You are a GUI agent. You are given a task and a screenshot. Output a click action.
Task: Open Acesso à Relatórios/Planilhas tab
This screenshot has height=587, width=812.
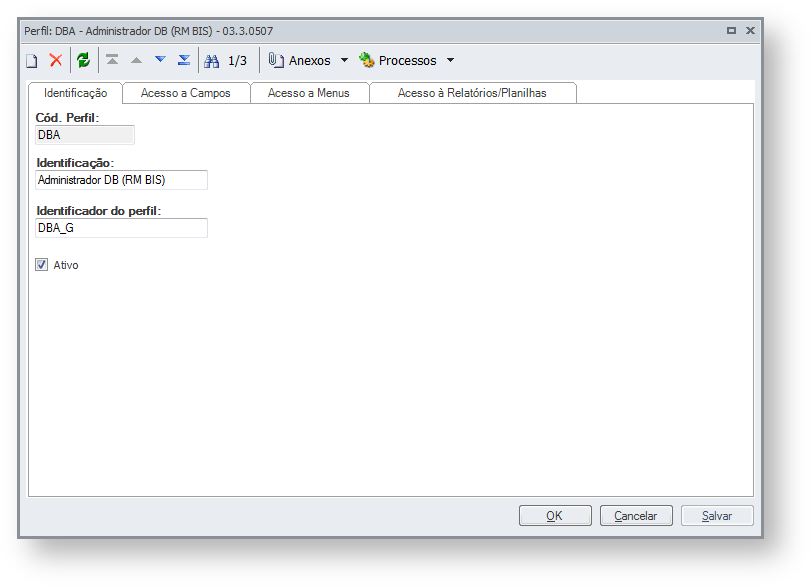[x=472, y=93]
